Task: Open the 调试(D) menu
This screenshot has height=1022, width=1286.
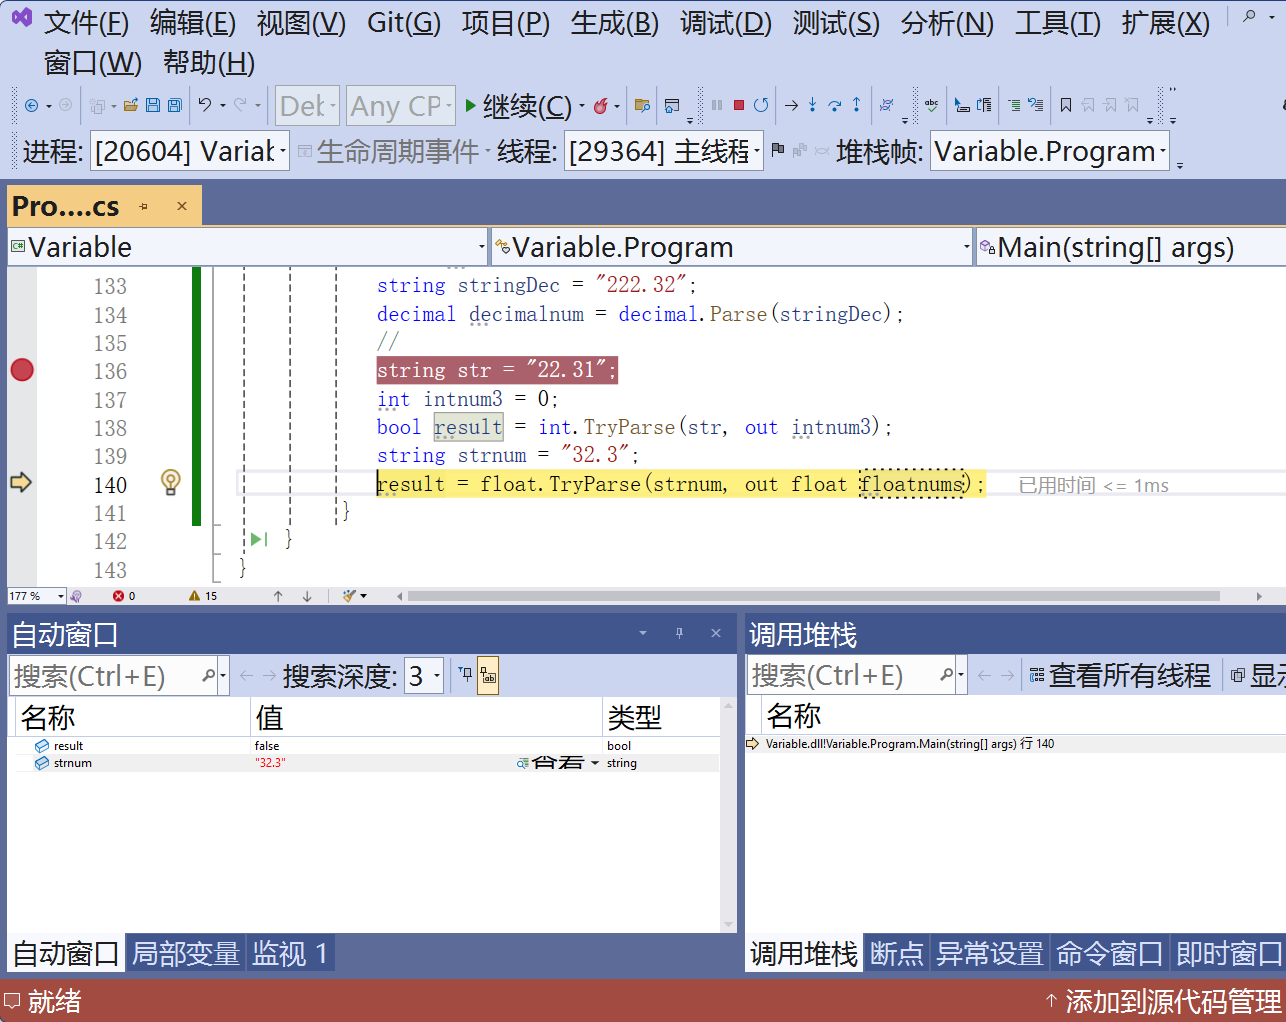Action: tap(725, 22)
